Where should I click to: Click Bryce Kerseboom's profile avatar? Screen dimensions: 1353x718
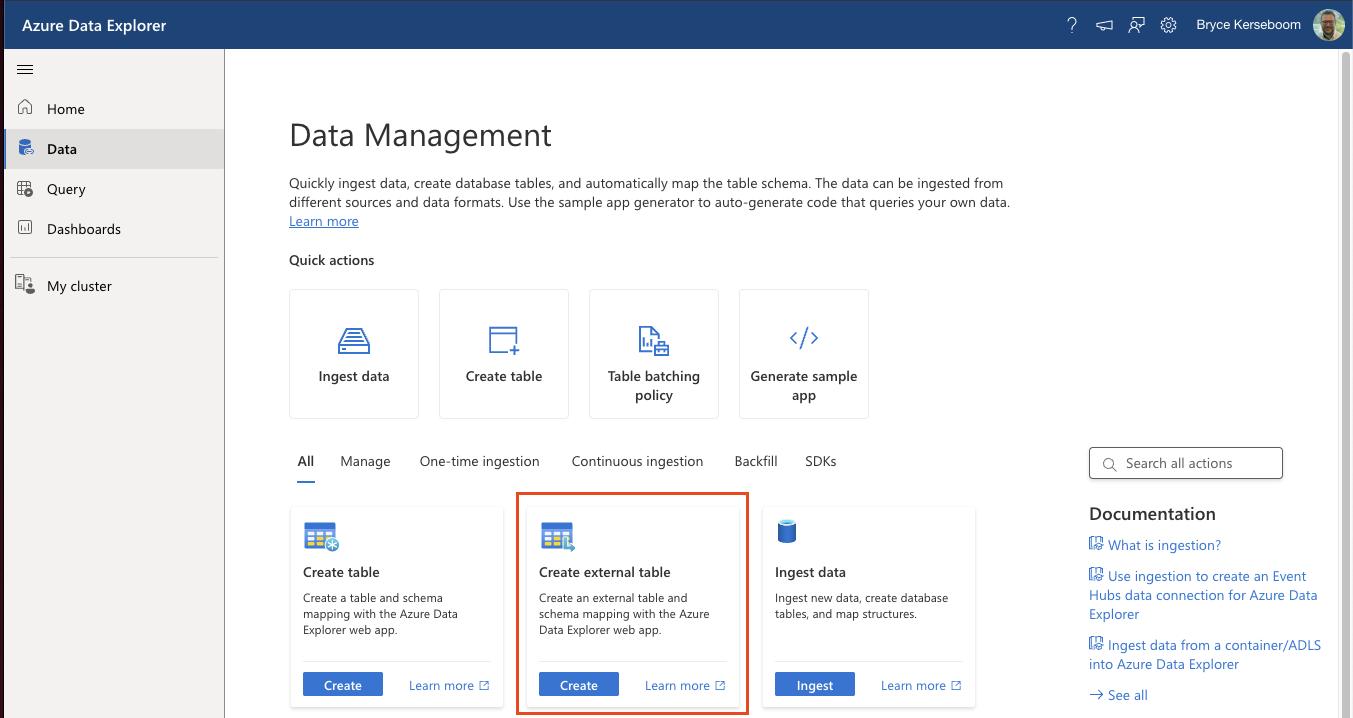point(1328,25)
